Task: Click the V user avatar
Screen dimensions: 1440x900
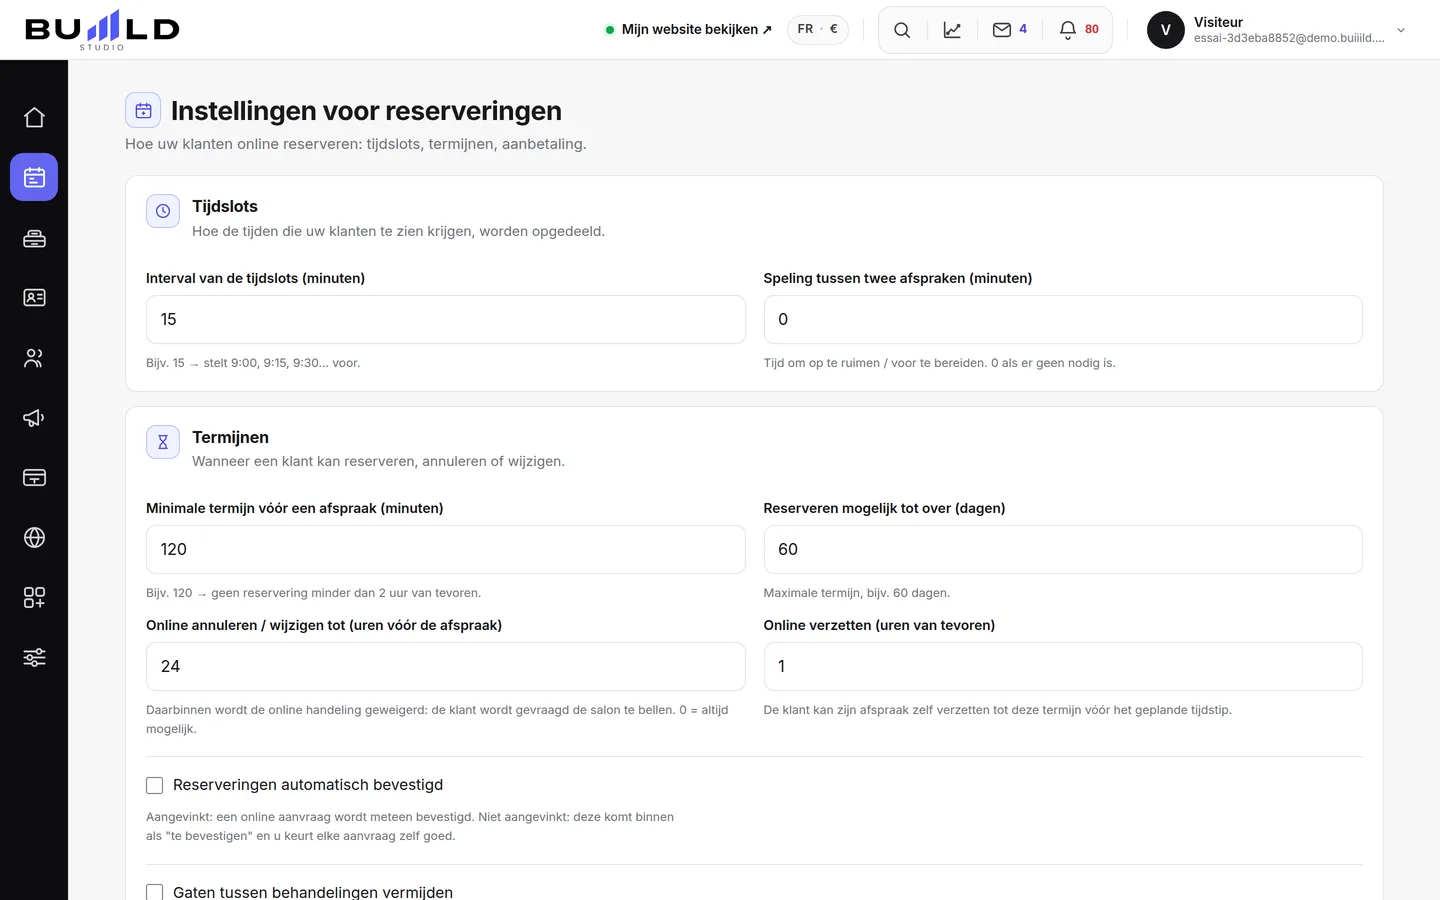Action: point(1166,30)
